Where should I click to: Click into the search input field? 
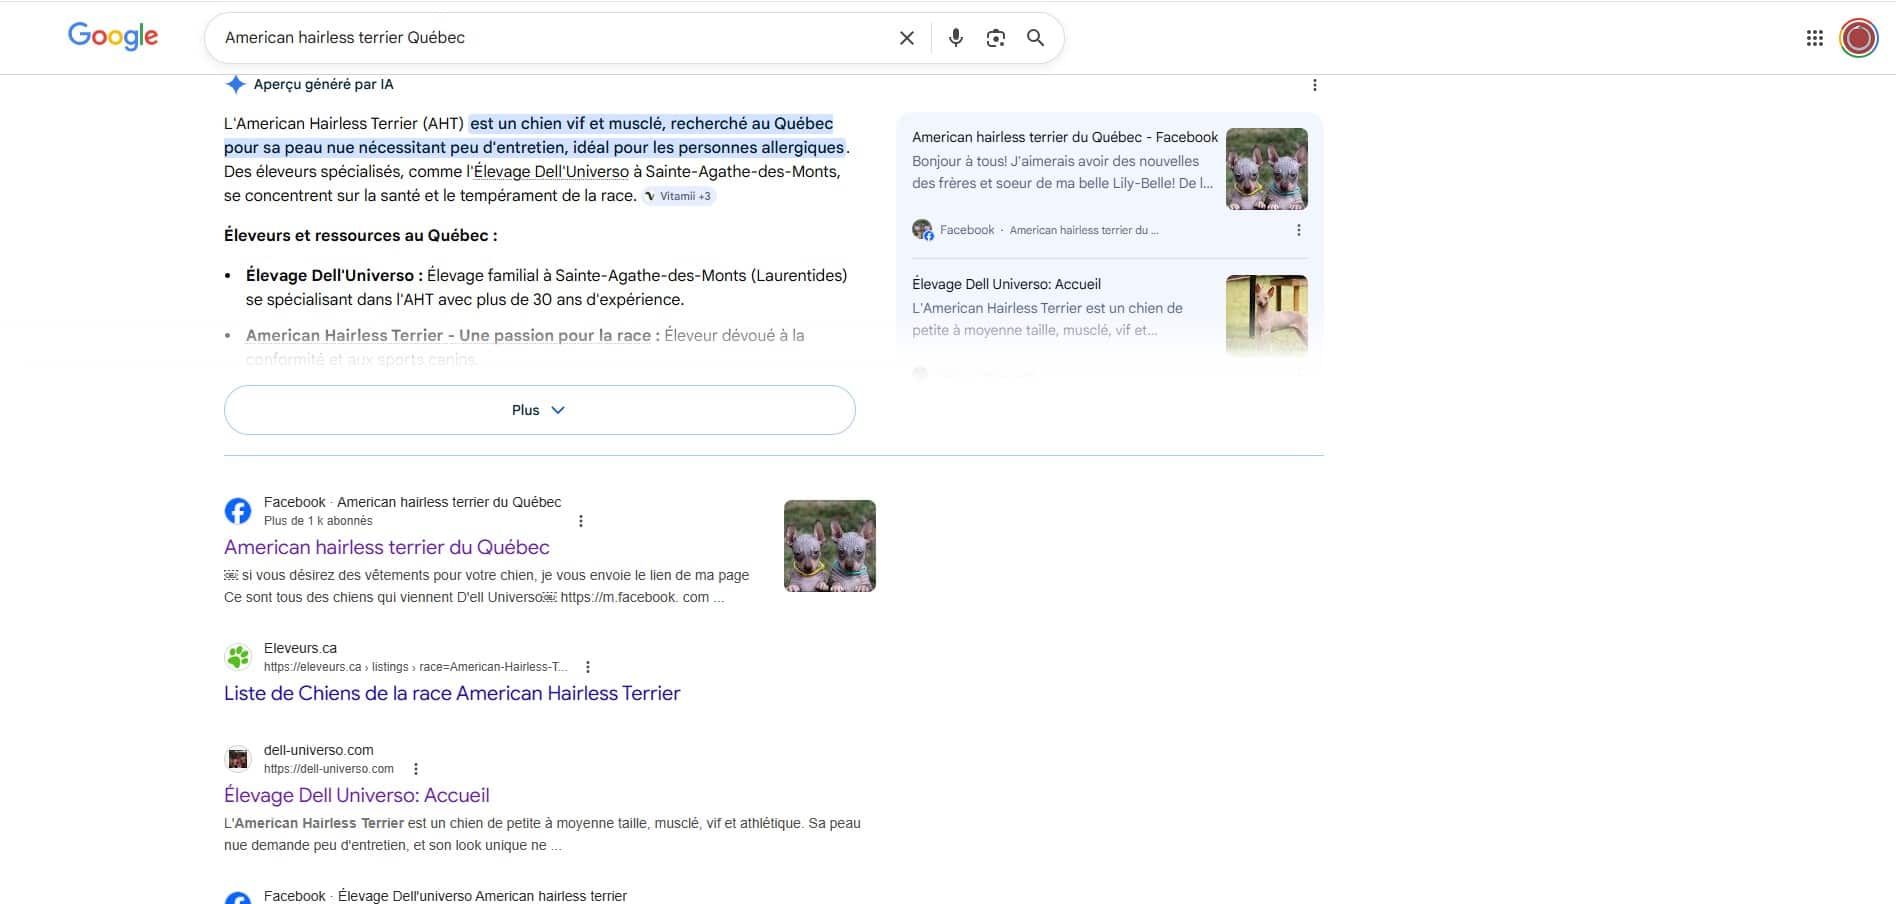[550, 38]
